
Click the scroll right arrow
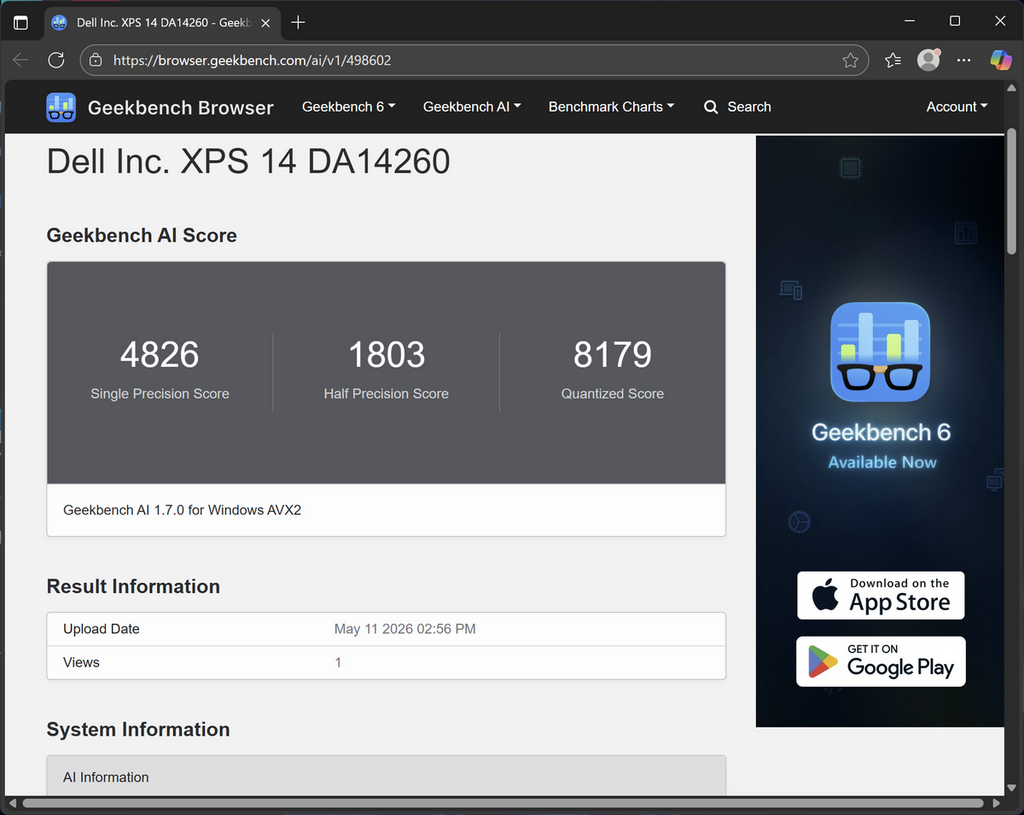(x=996, y=803)
